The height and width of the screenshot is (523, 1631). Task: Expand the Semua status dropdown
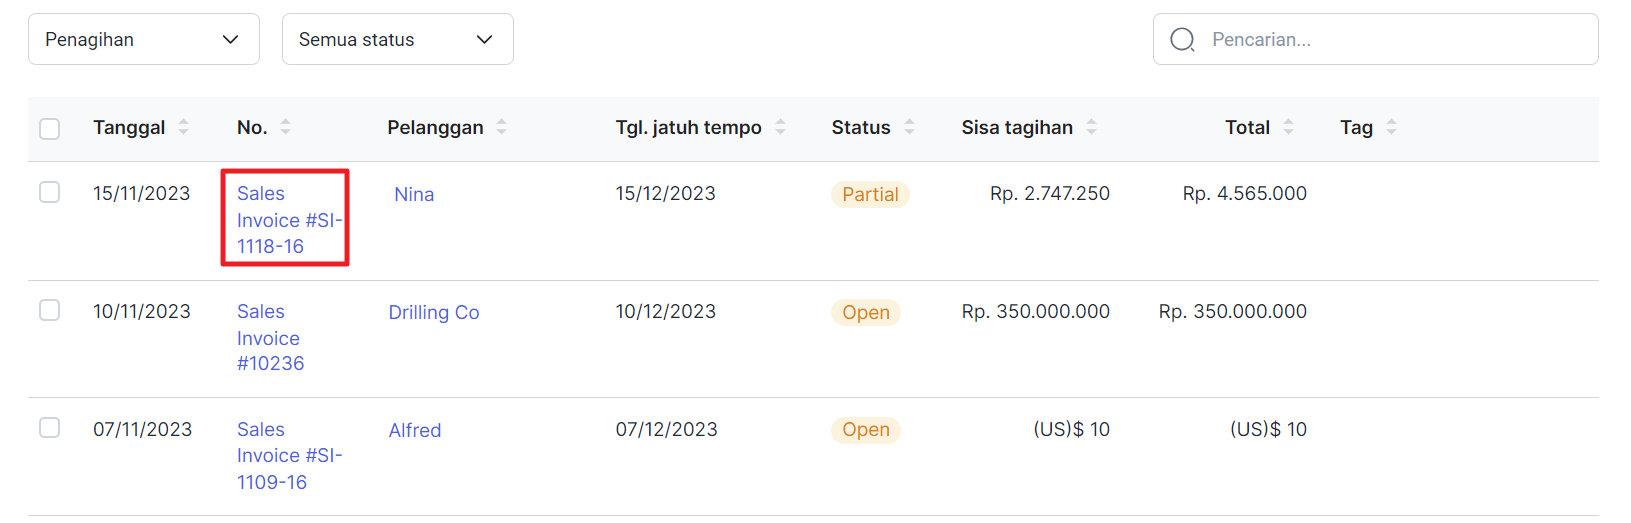[x=398, y=39]
